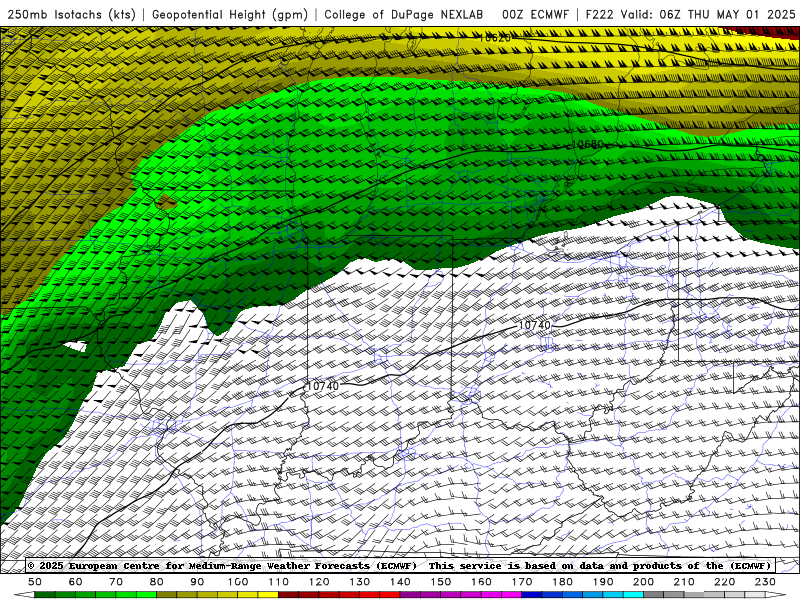Click the legend value 130
This screenshot has height=600, width=800.
(359, 582)
